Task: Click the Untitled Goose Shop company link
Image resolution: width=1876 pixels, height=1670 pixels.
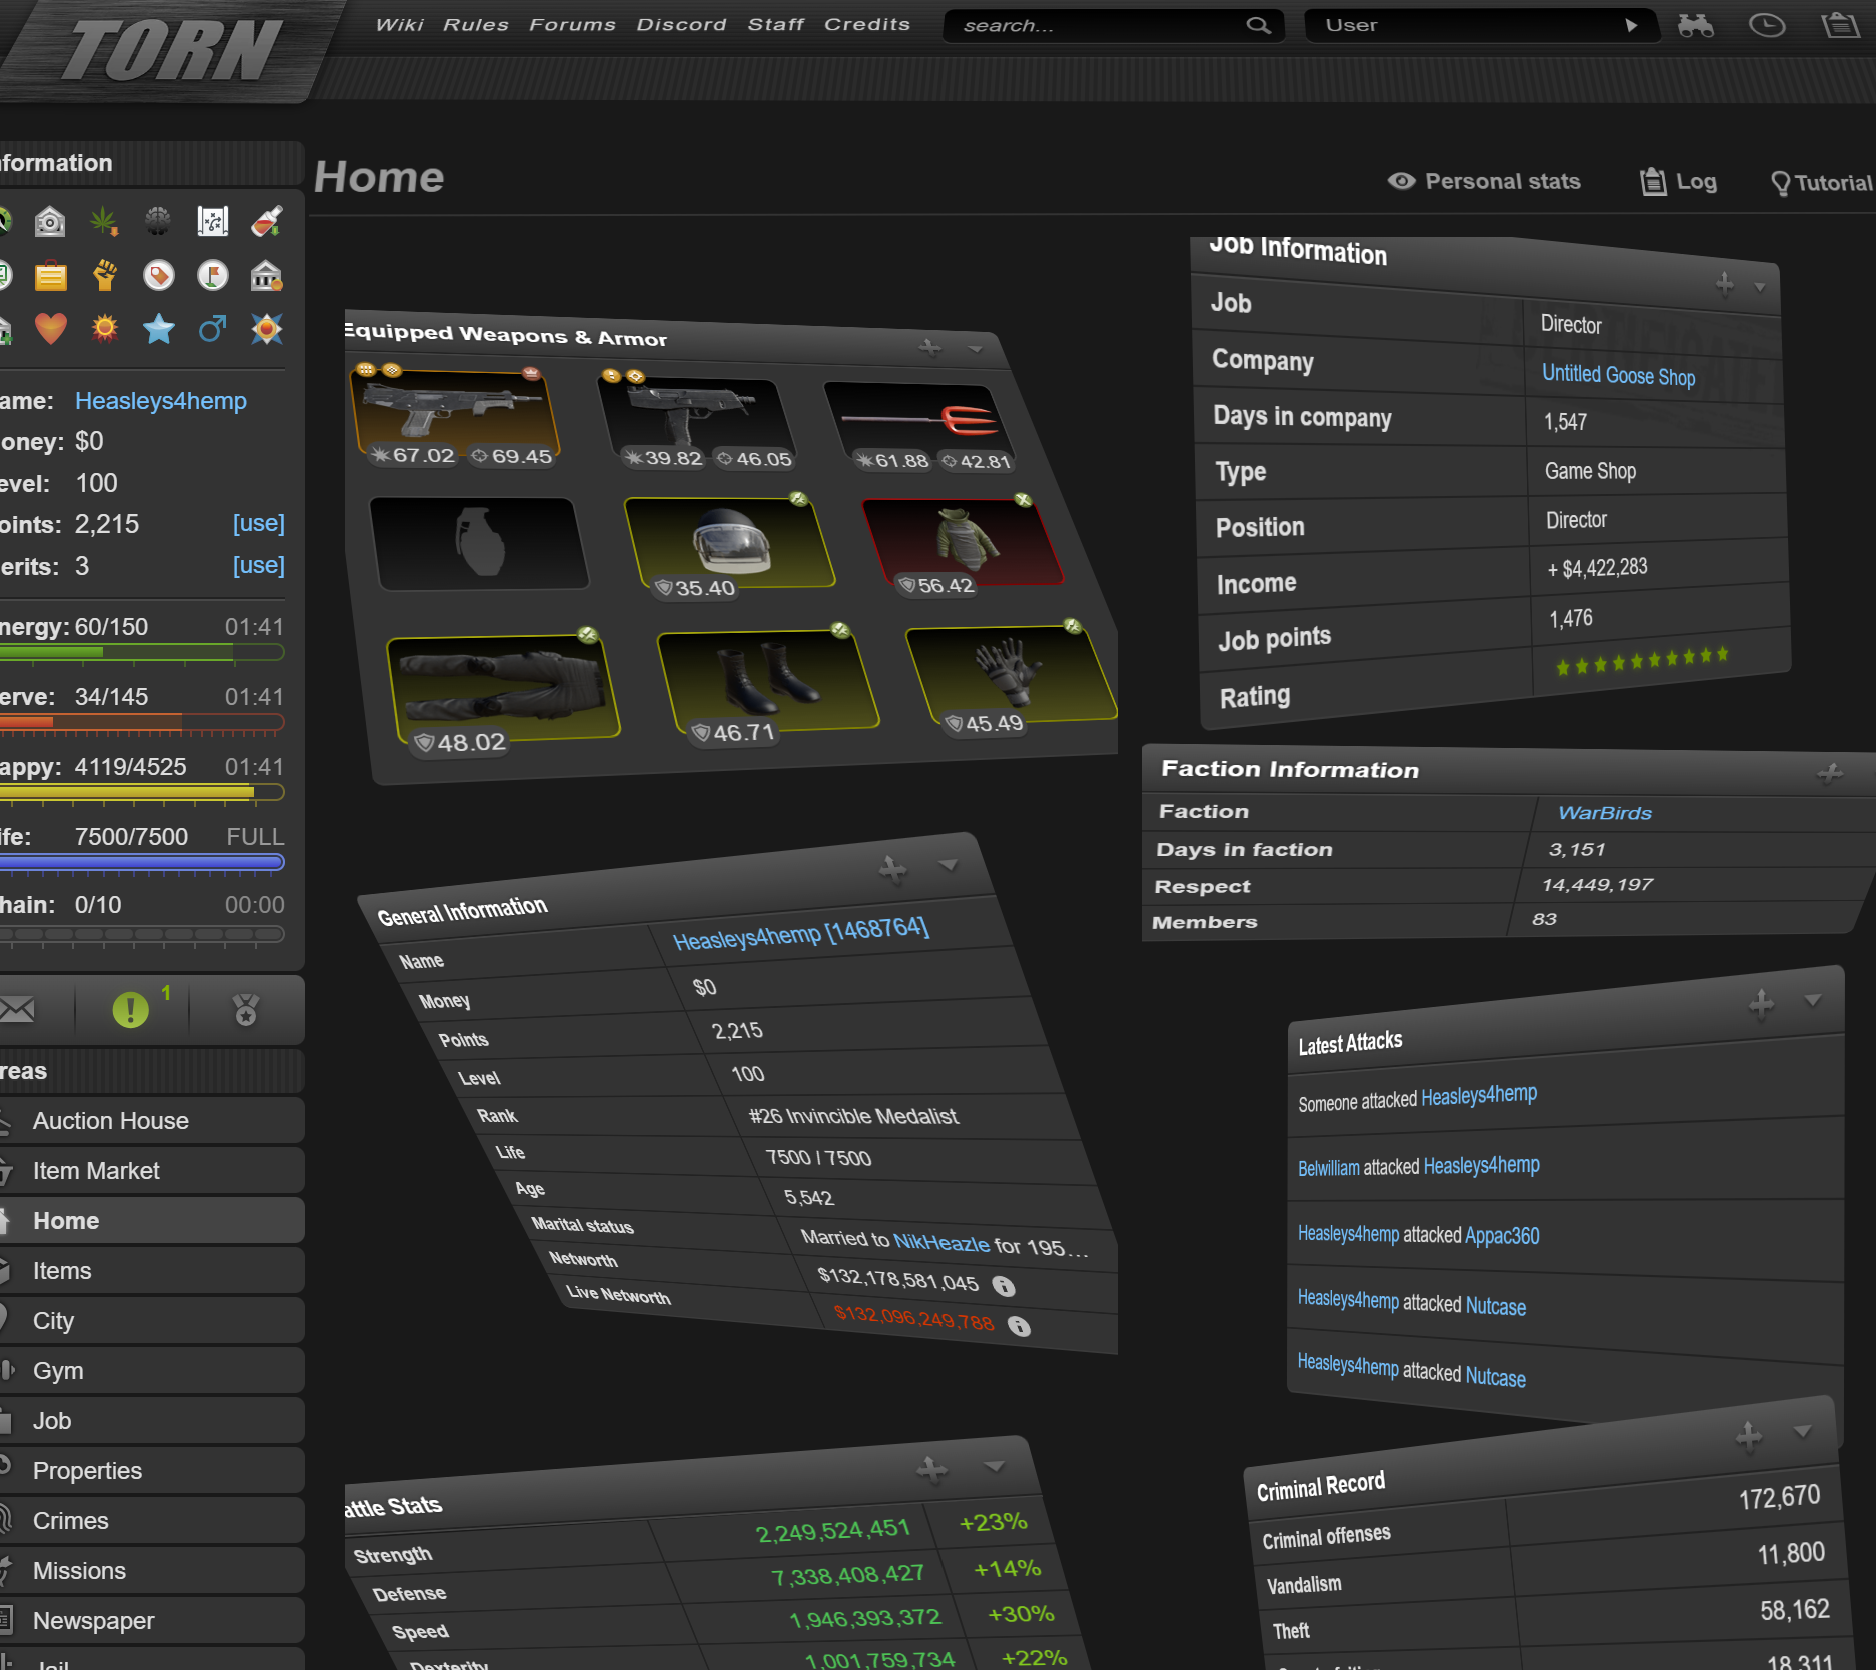Action: 1618,375
